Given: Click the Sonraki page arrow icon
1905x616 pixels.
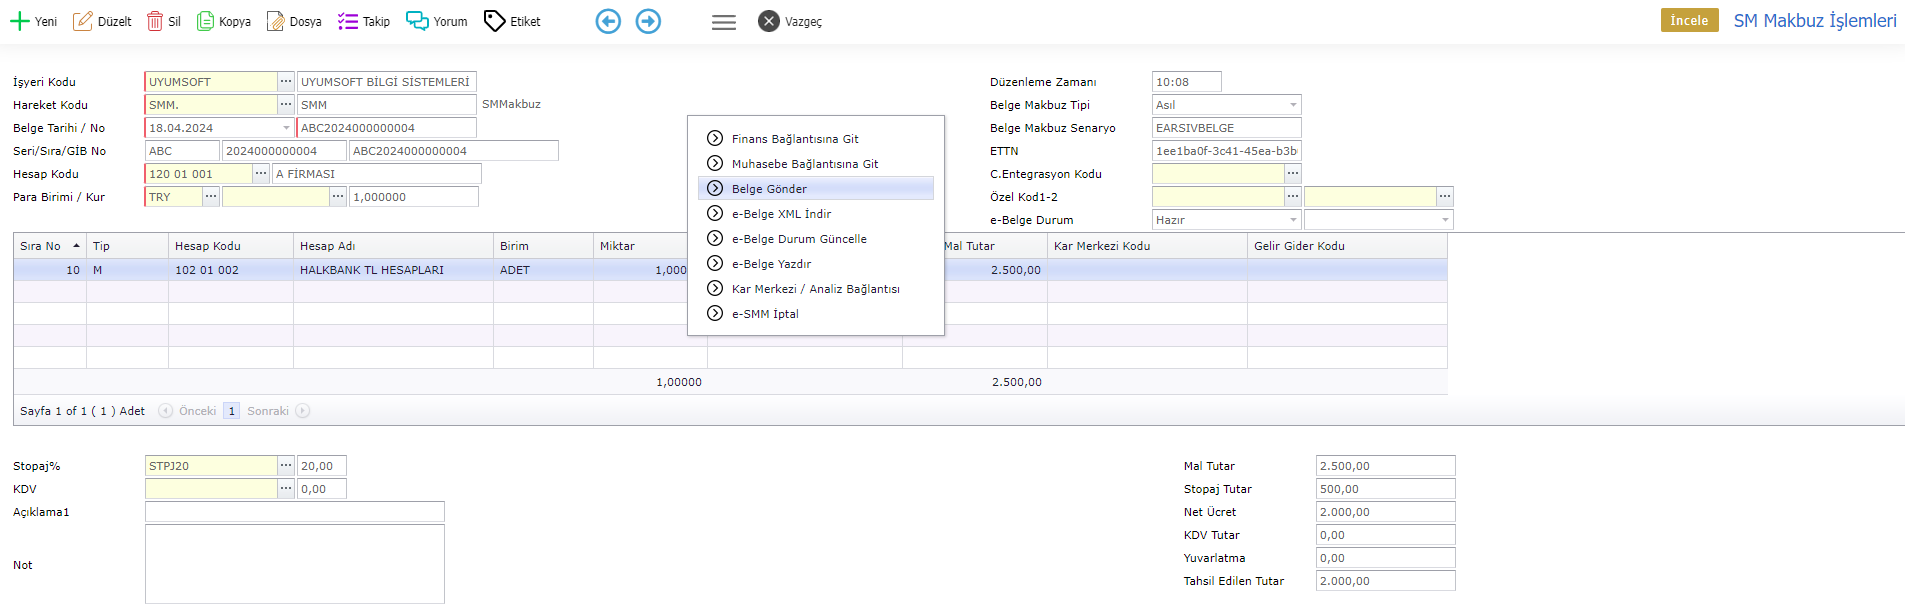Looking at the screenshot, I should point(303,411).
